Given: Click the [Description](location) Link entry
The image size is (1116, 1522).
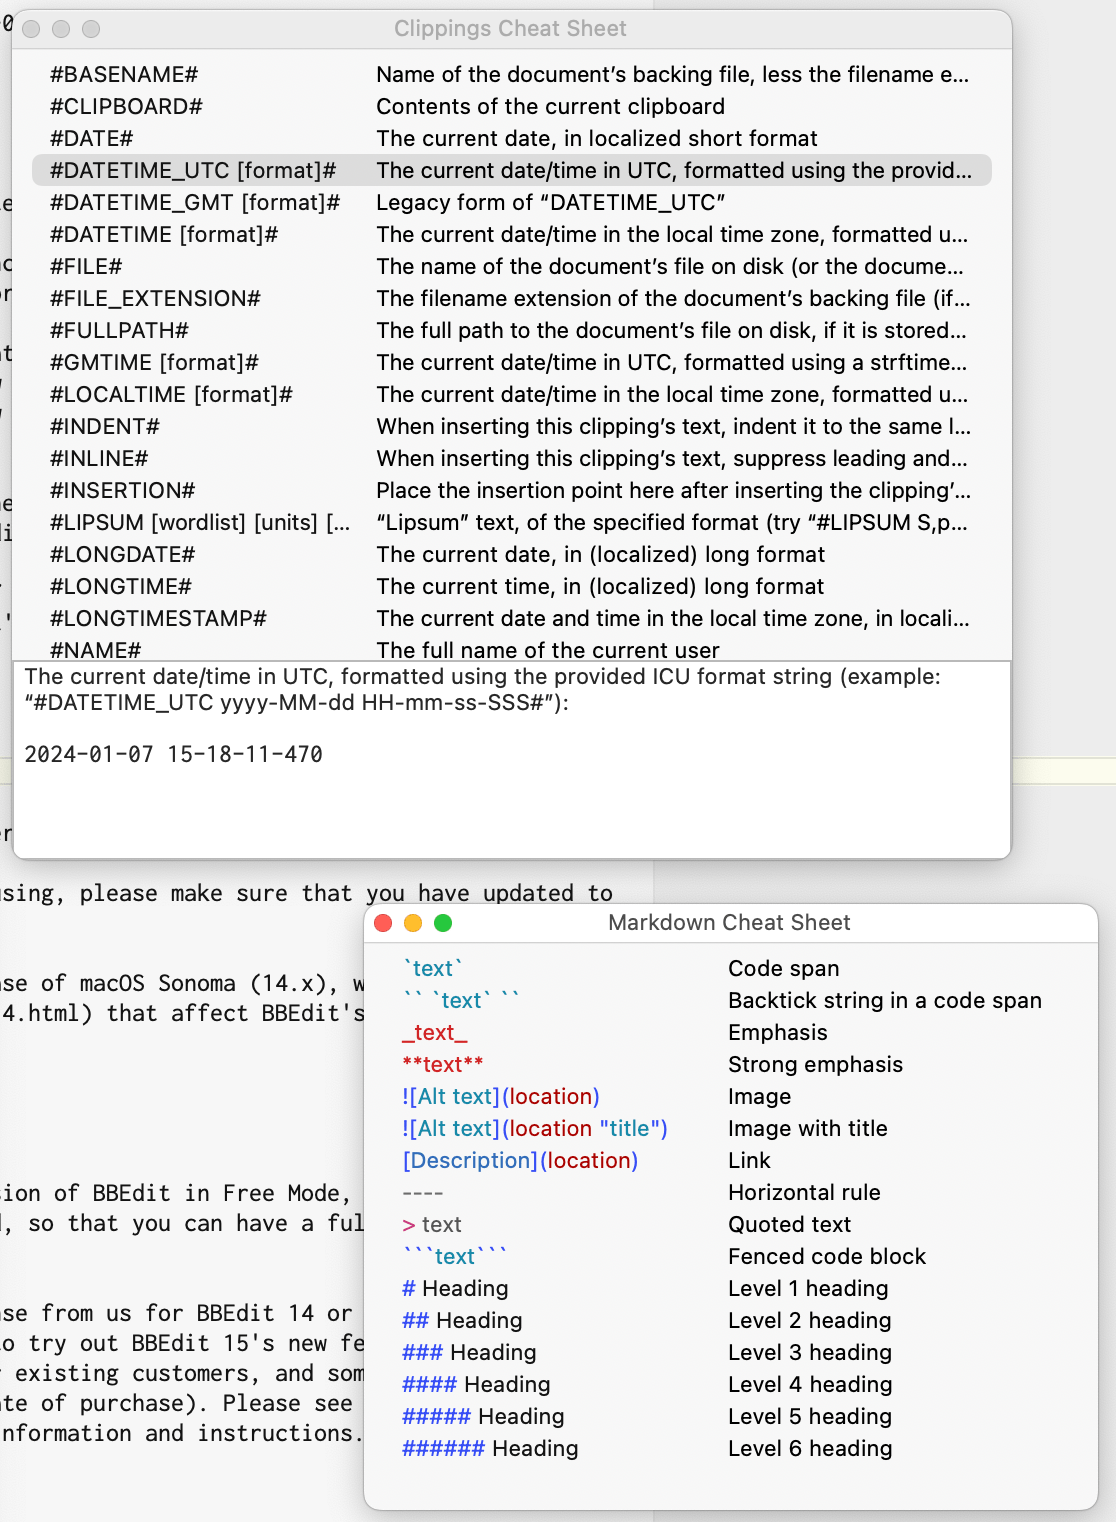Looking at the screenshot, I should click(x=520, y=1161).
